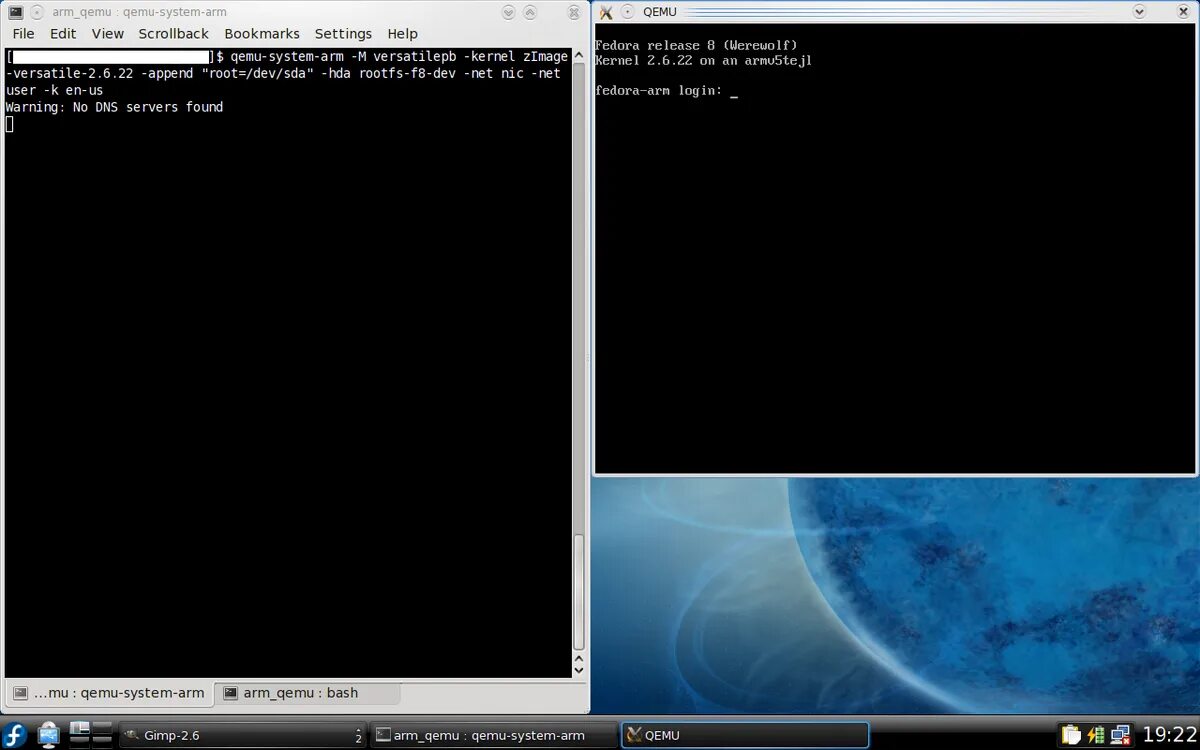Toggle on-all-desktops button in Konsole title bar

click(37, 12)
